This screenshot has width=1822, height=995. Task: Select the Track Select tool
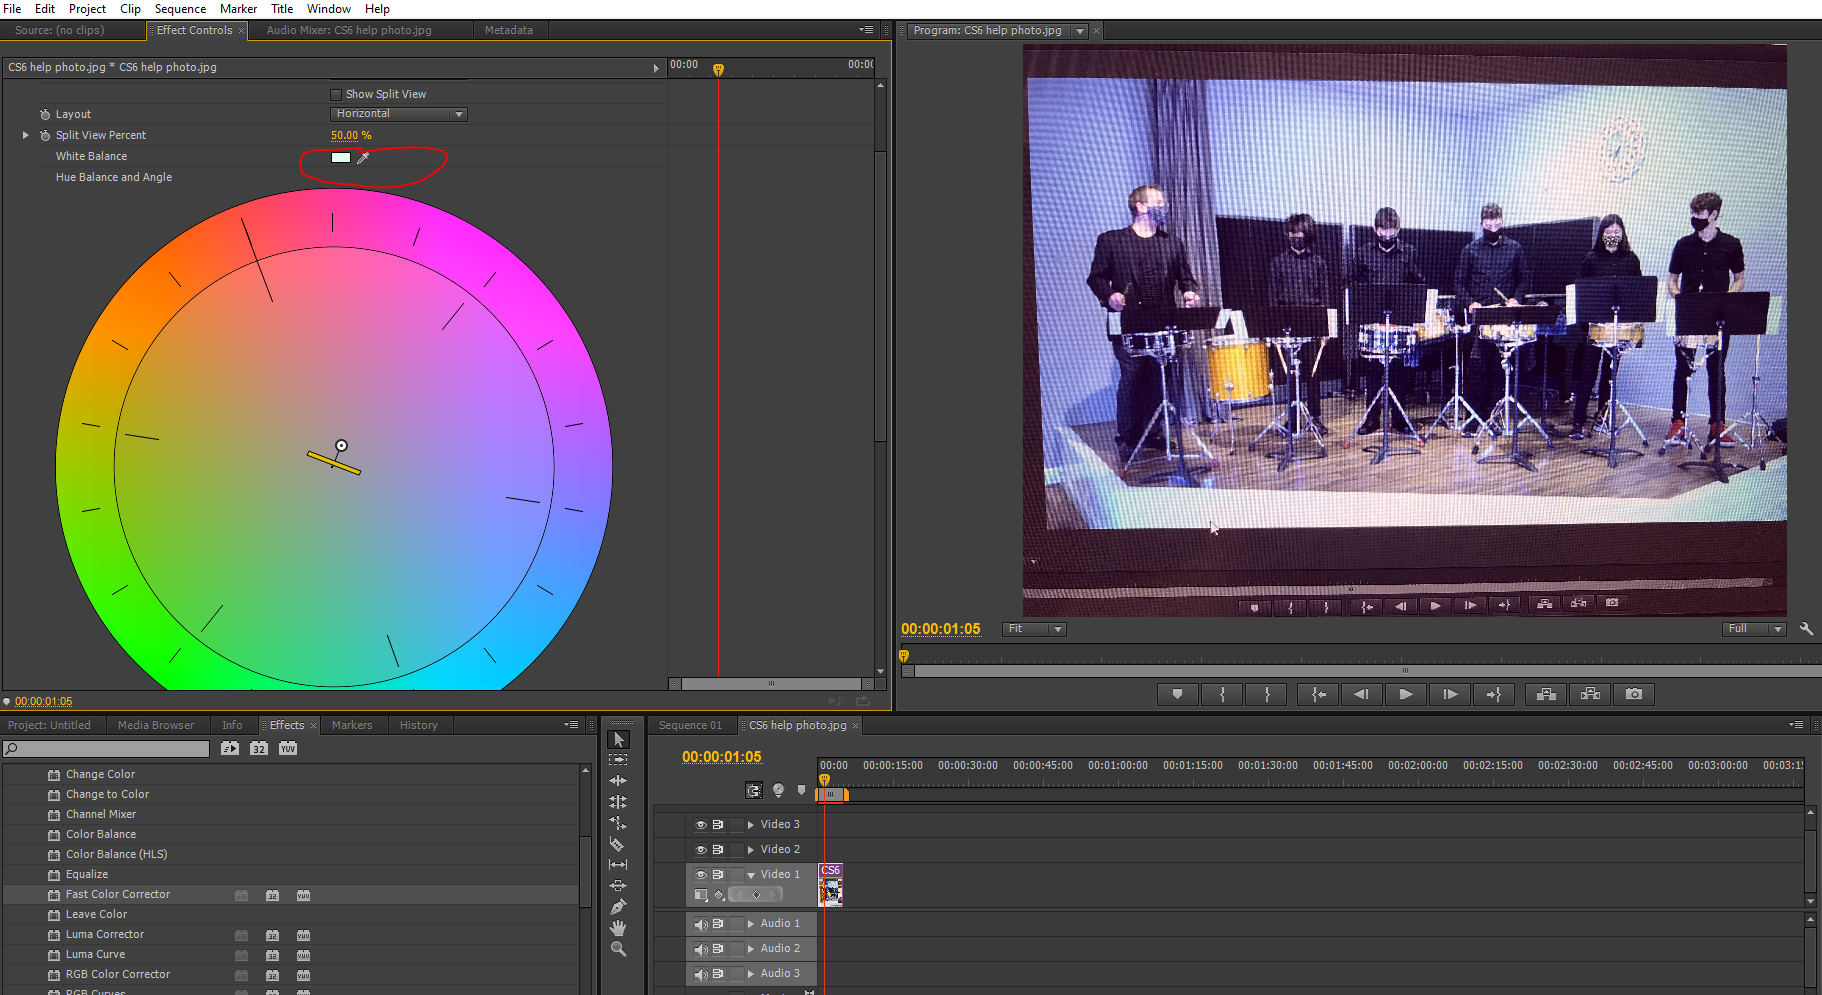(x=618, y=760)
